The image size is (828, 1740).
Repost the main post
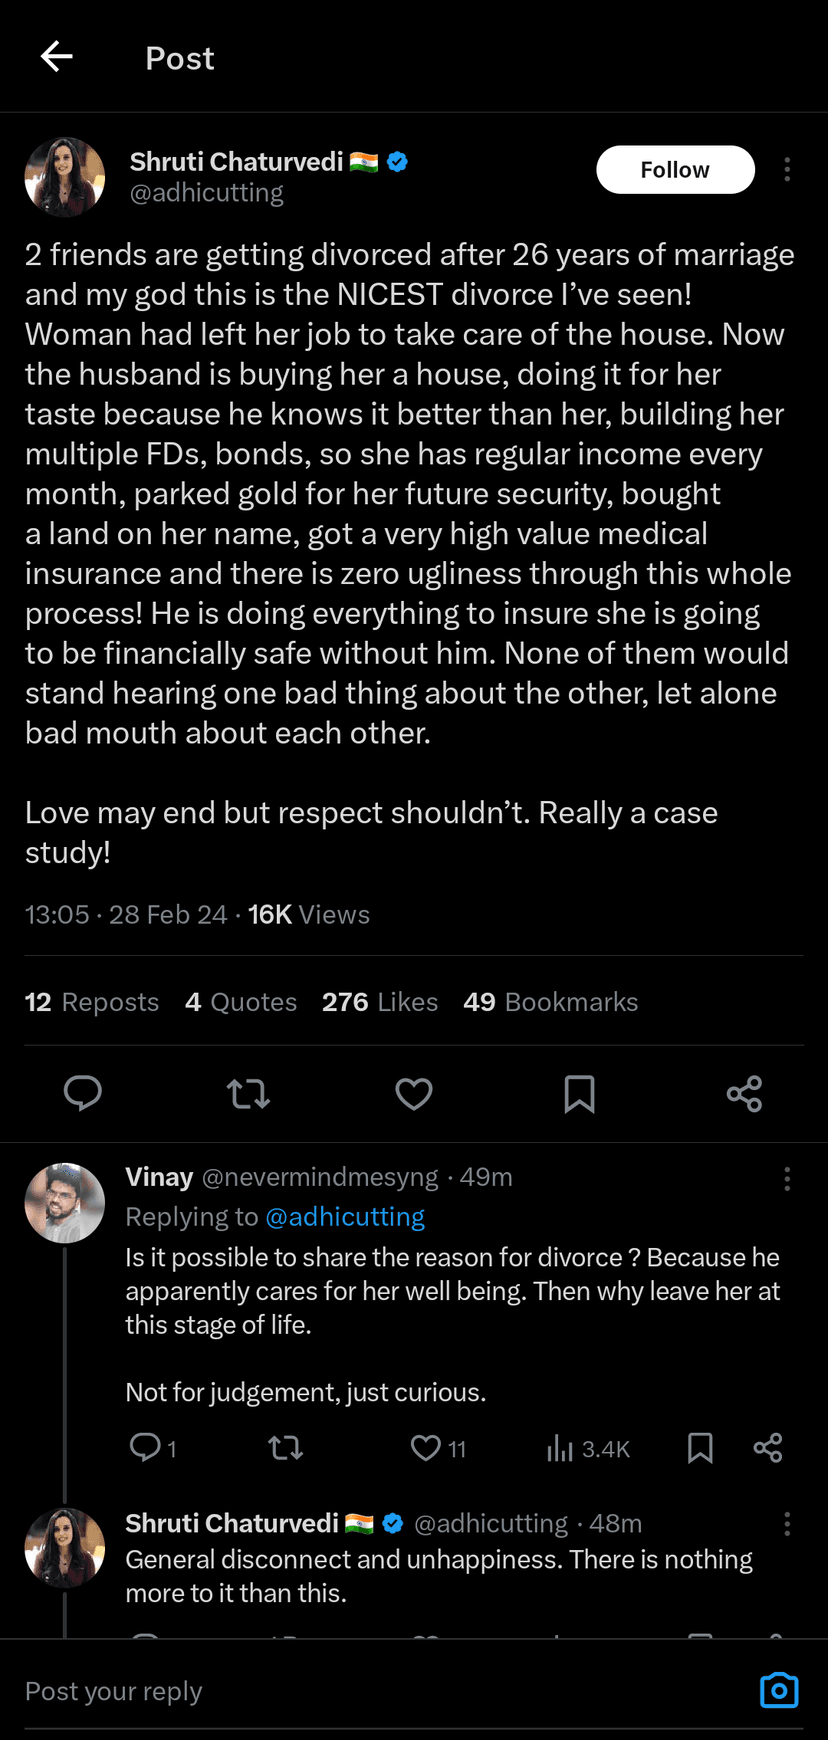tap(248, 1093)
